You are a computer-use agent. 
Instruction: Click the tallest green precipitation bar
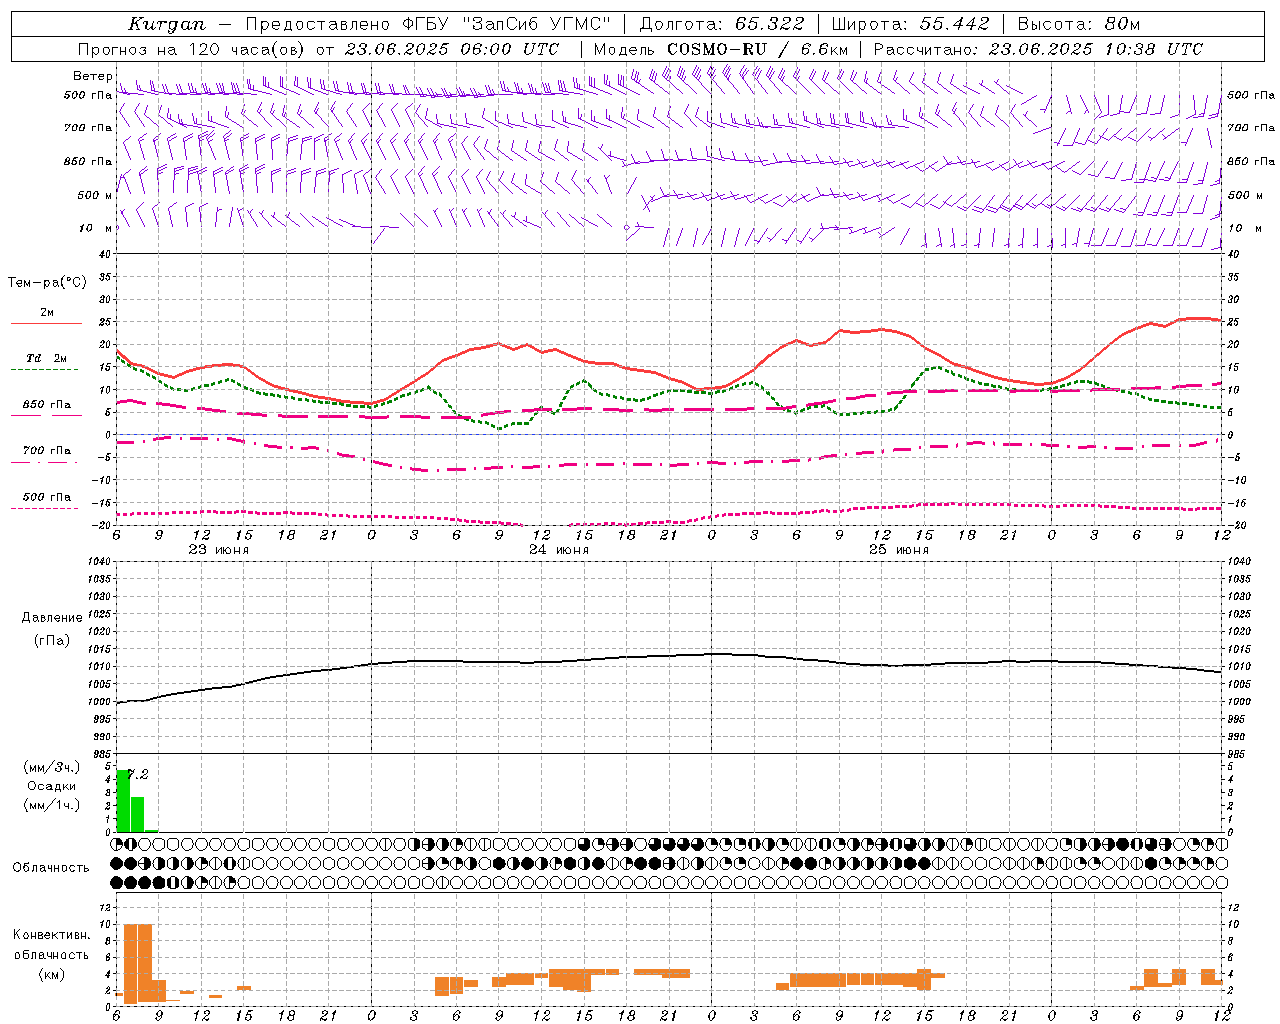(x=124, y=800)
